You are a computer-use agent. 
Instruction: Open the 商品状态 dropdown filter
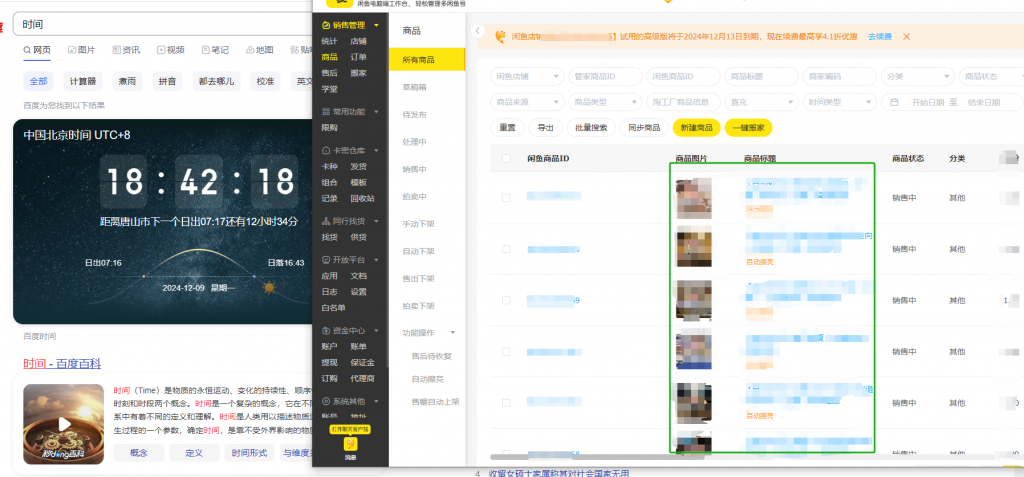[991, 76]
